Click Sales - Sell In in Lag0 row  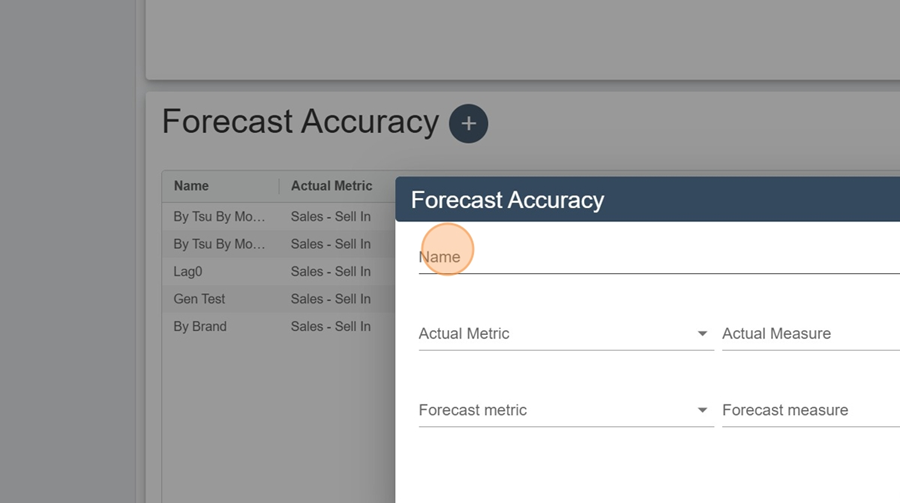coord(331,272)
